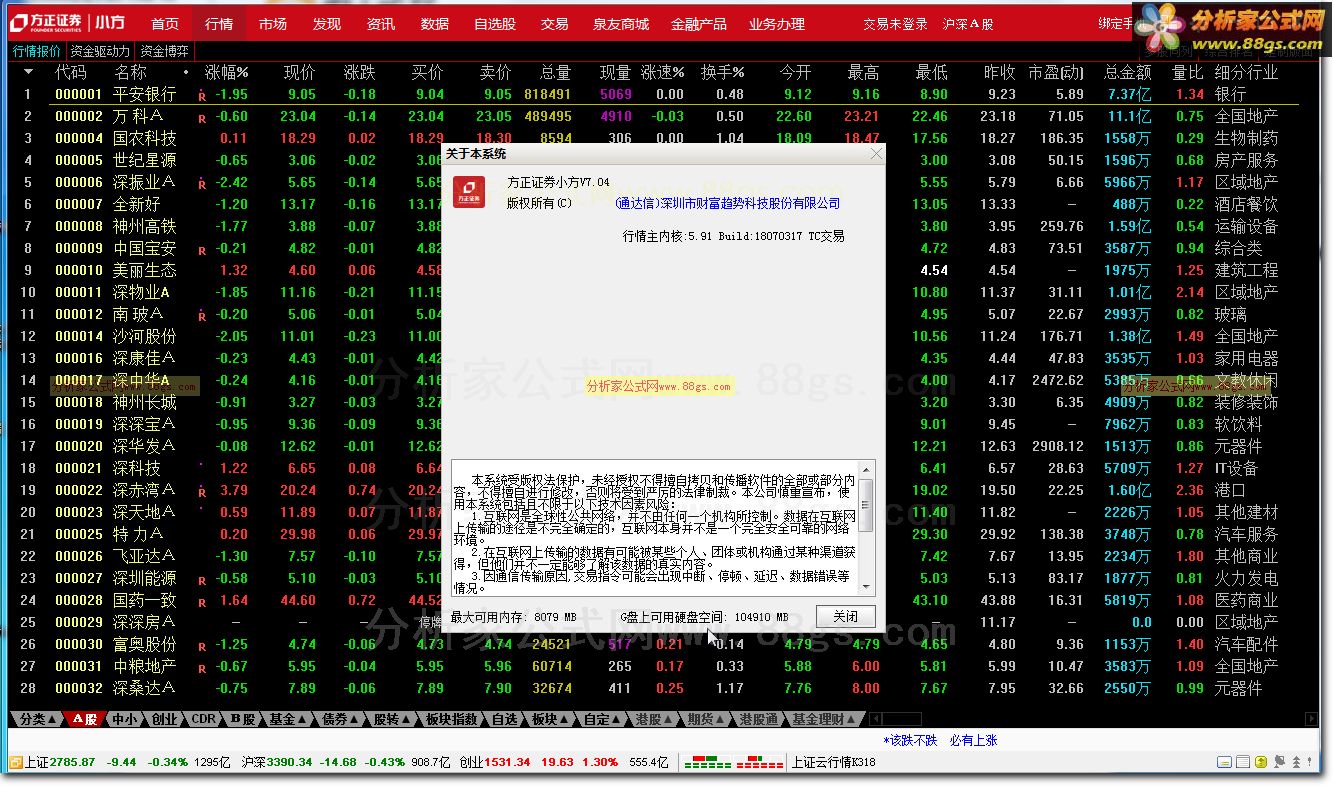Open the 资讯 menu

point(380,24)
